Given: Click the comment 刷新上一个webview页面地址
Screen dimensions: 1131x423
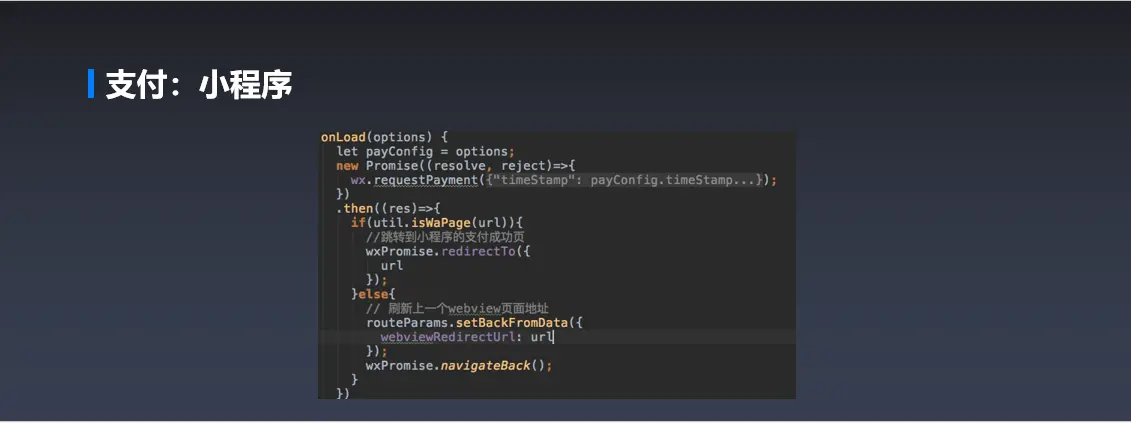Looking at the screenshot, I should (457, 308).
